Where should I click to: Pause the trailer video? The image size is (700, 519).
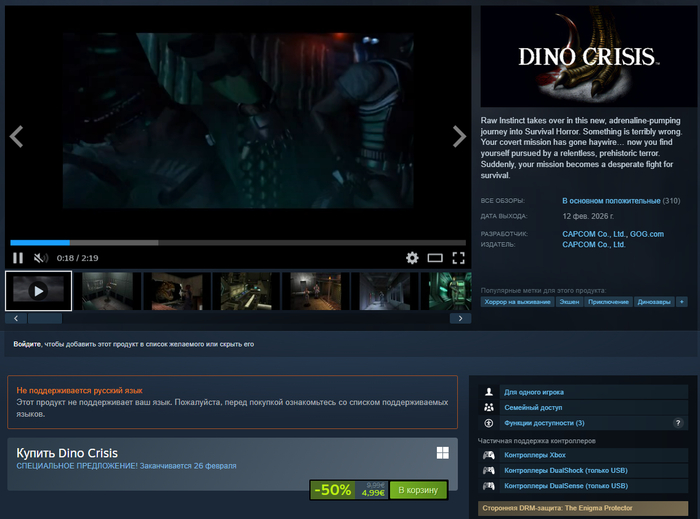18,258
